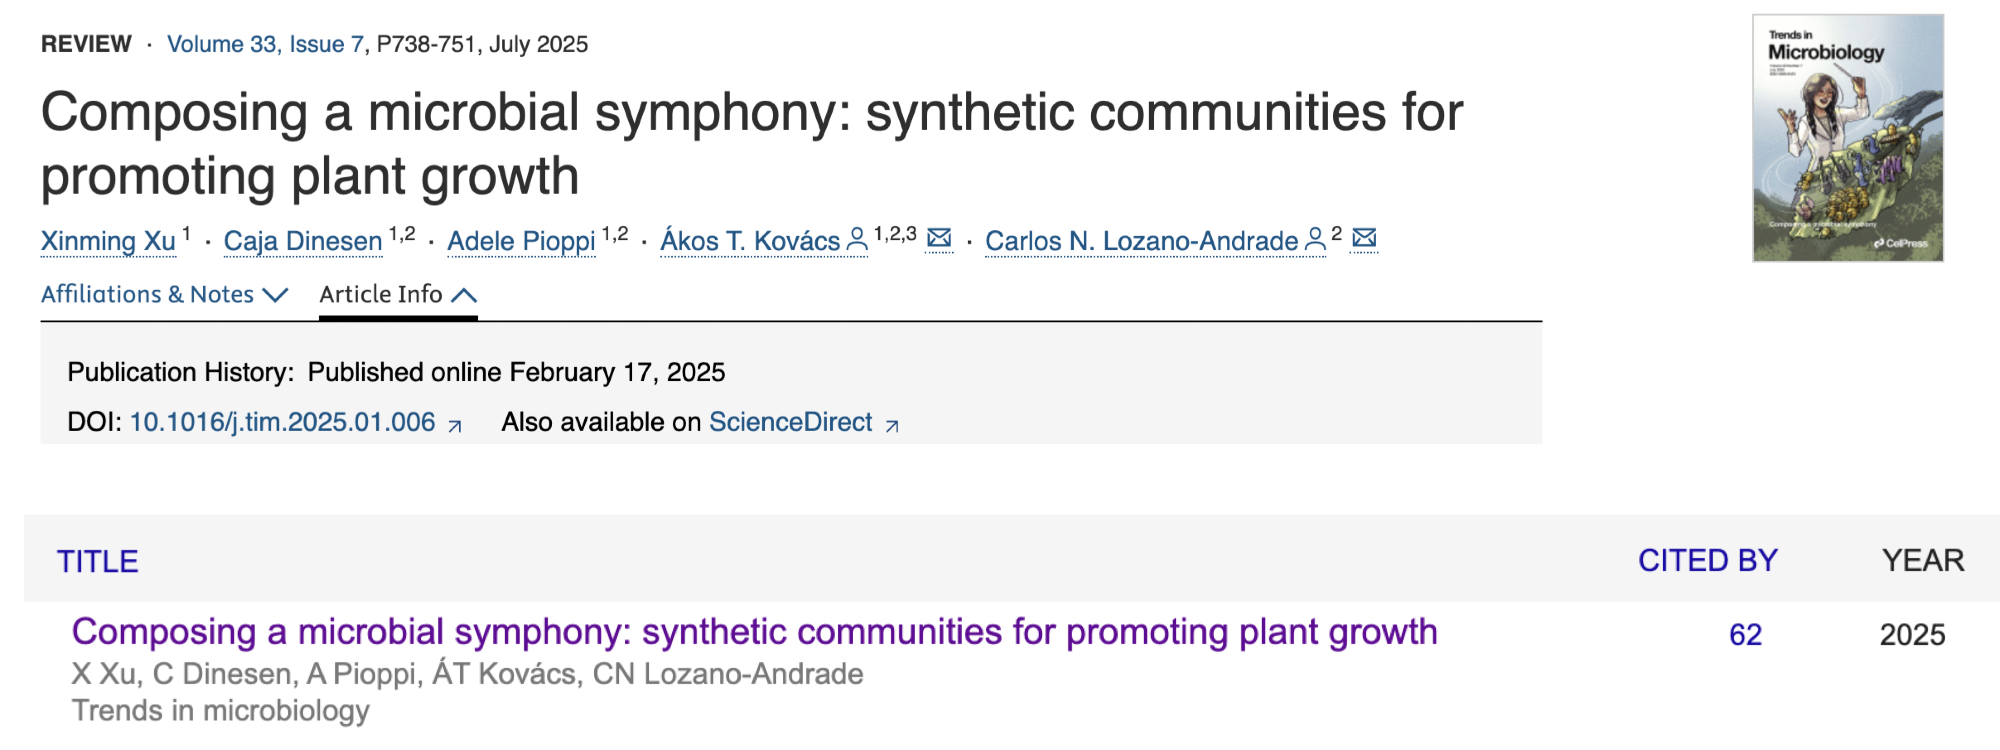
Task: Click the person icon beside Ákos T. Kovács
Action: coord(857,240)
